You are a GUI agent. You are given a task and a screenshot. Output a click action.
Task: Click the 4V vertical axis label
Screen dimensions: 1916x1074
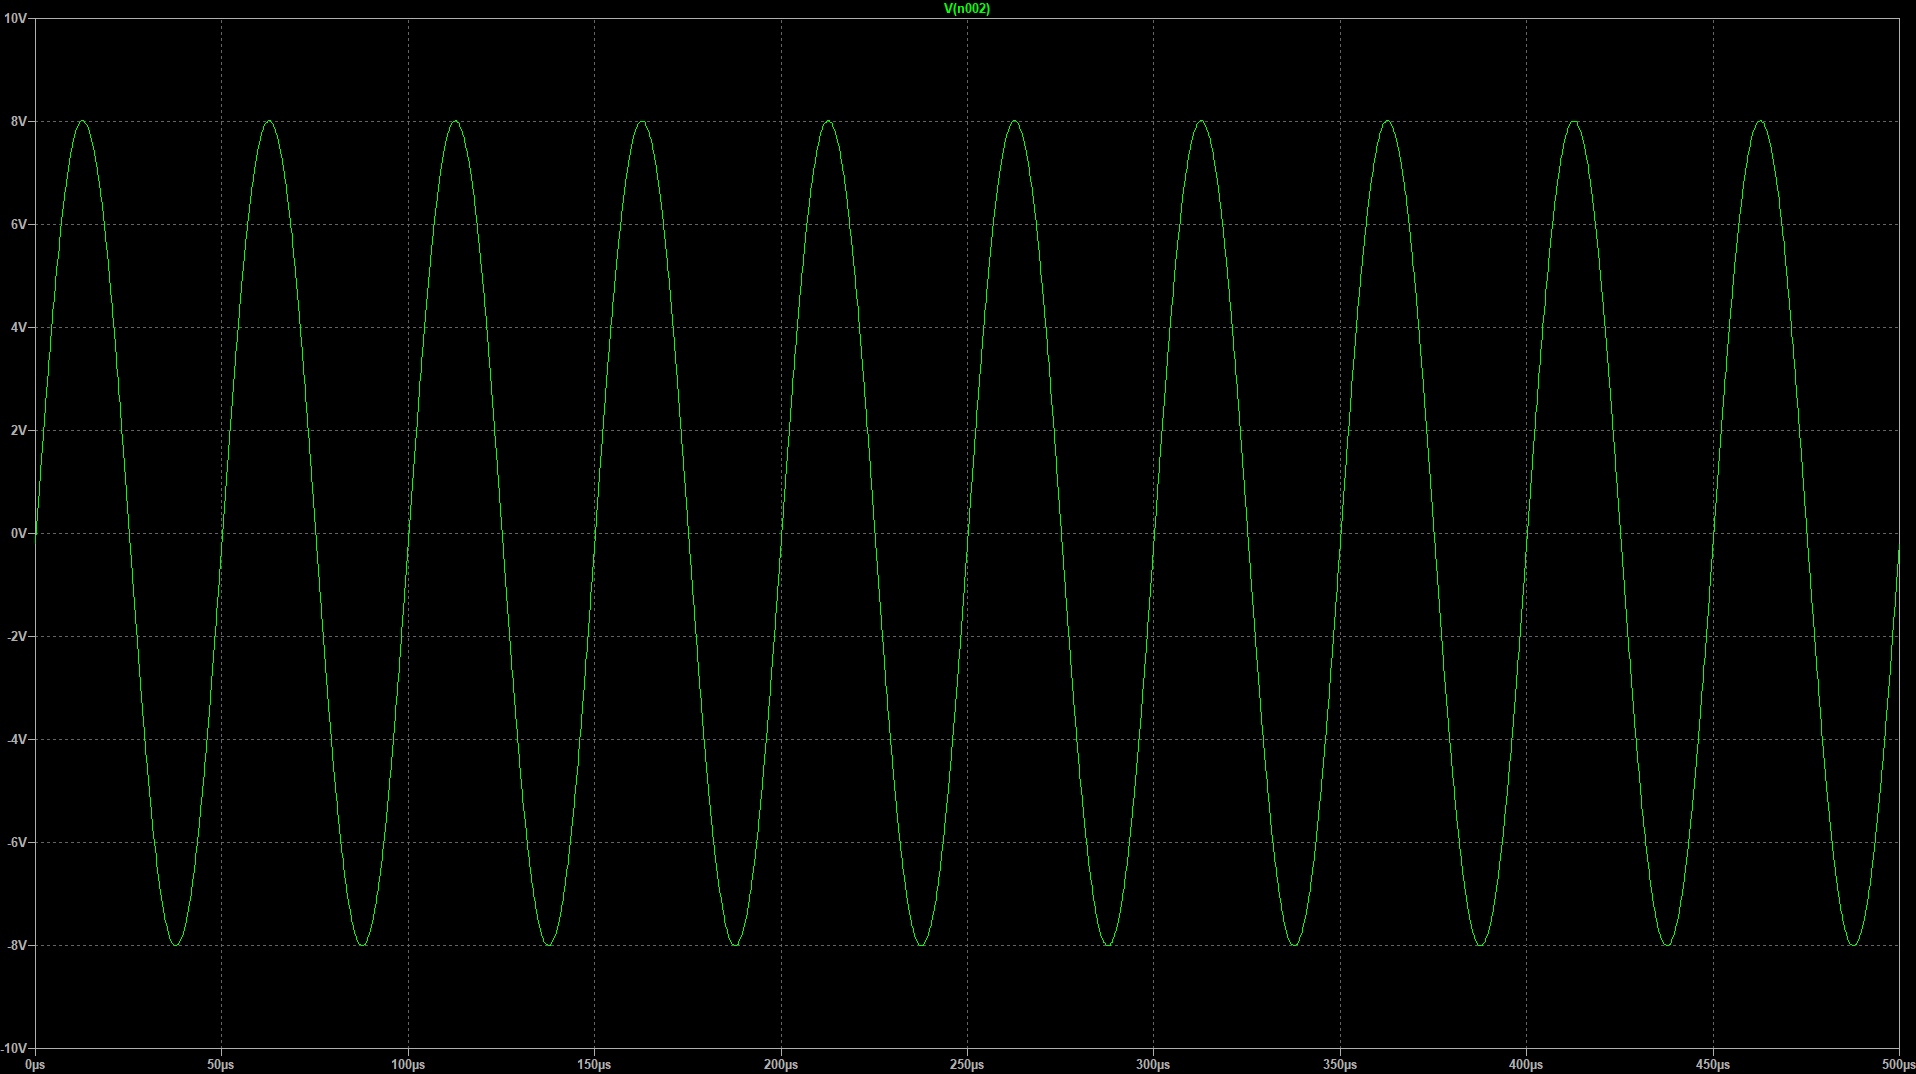18,328
